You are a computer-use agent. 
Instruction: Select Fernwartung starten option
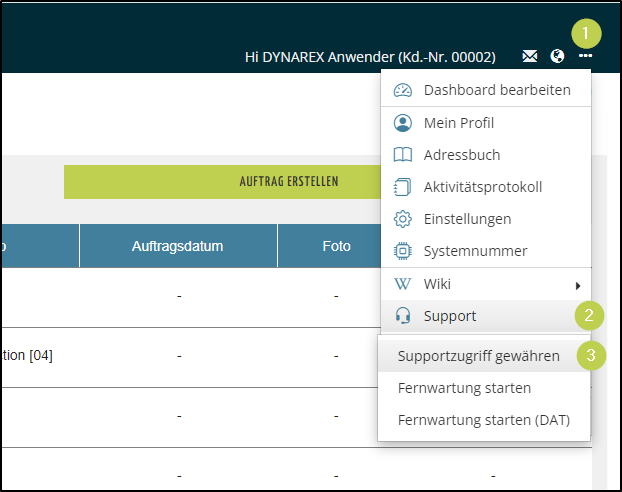(x=464, y=388)
